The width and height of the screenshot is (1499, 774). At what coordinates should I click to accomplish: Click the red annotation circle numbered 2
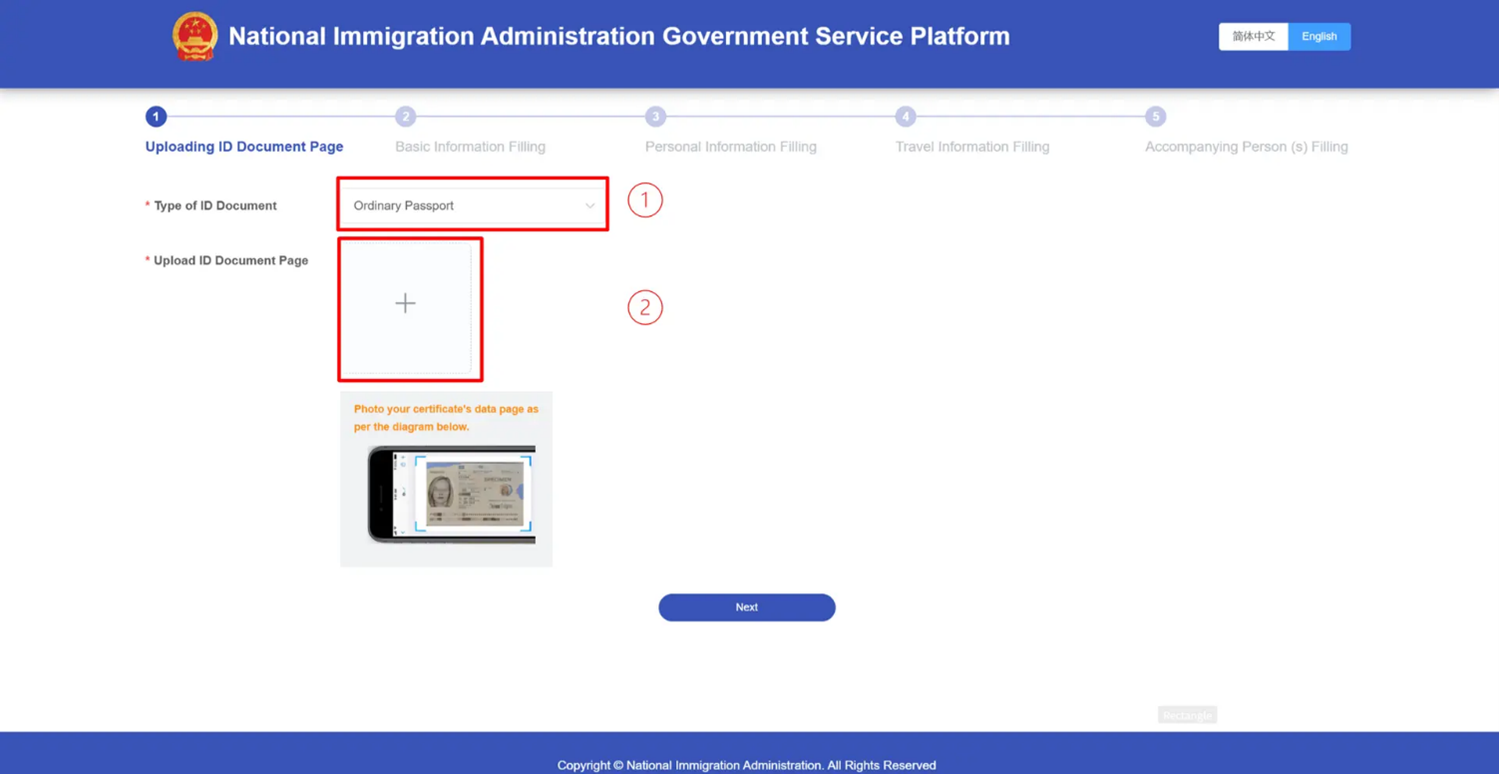(x=645, y=307)
